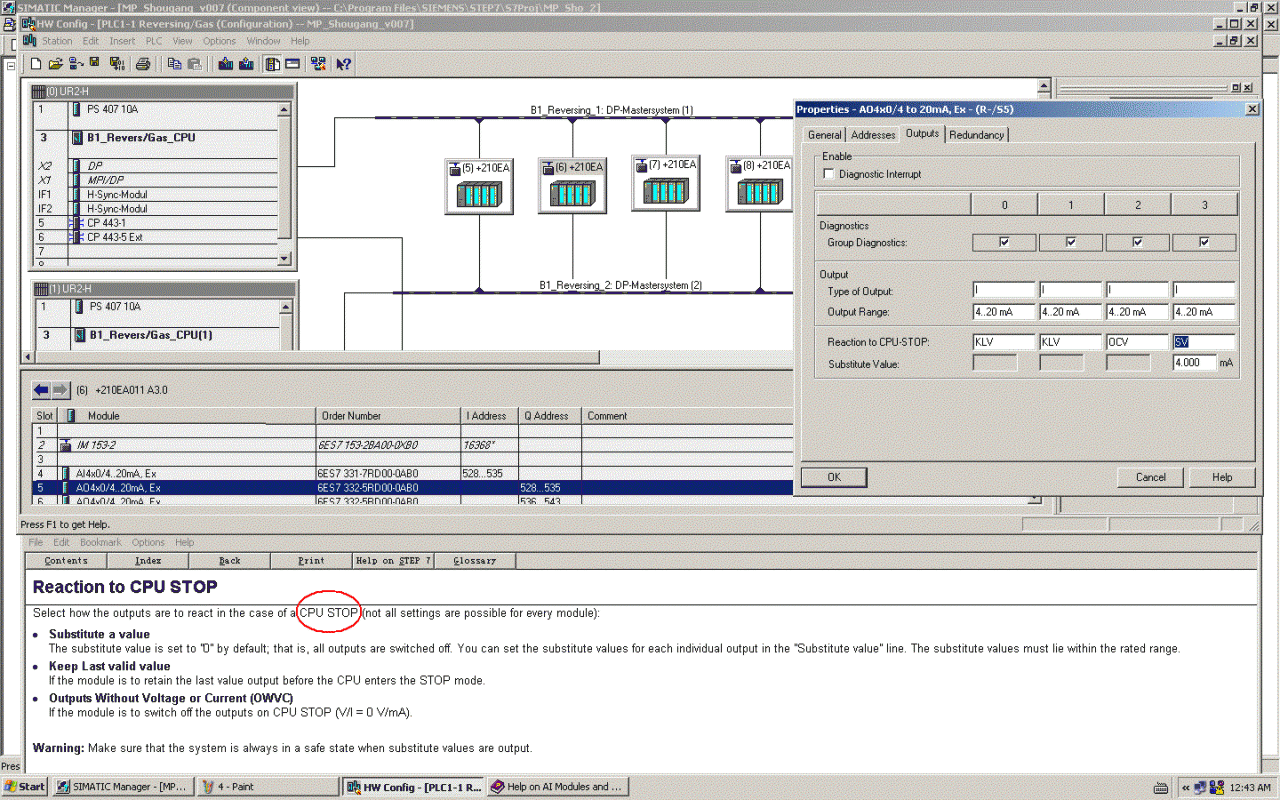Click the Download to Module icon

pyautogui.click(x=225, y=64)
